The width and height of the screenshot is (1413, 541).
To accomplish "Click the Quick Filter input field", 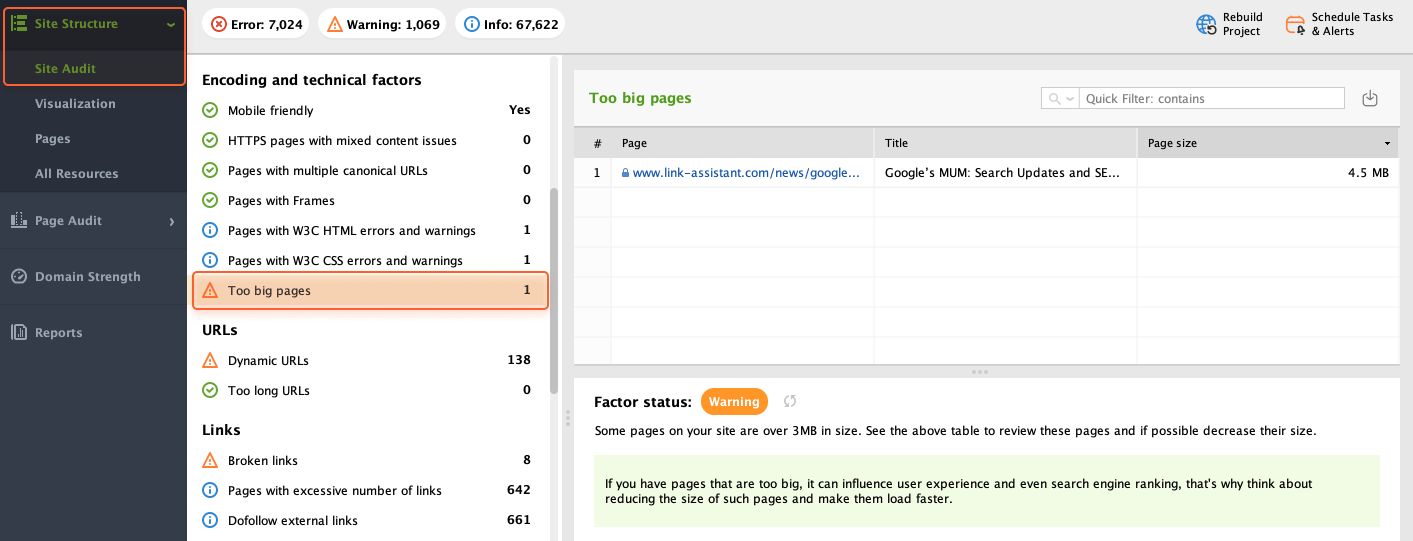I will [1212, 98].
